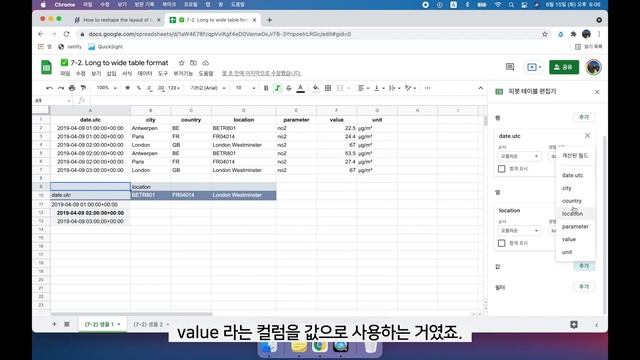Screen dimensions: 640x360
Task: Click the last edit history link
Action: (x=261, y=73)
